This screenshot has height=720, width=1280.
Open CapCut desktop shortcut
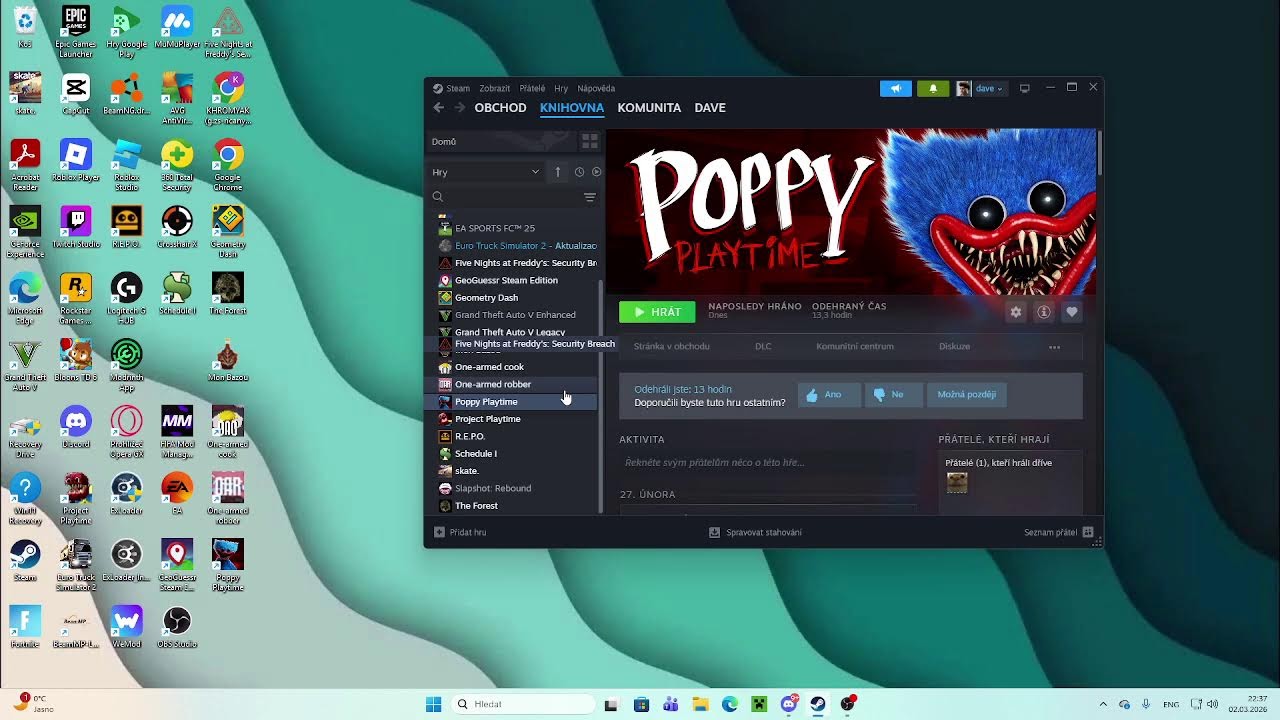[x=75, y=94]
